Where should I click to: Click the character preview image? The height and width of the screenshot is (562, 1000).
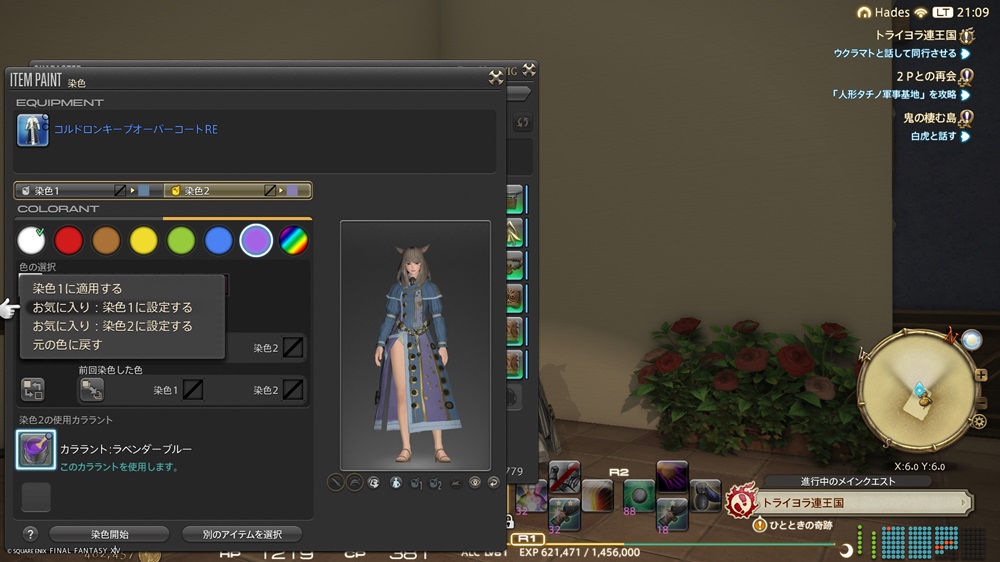(x=415, y=345)
